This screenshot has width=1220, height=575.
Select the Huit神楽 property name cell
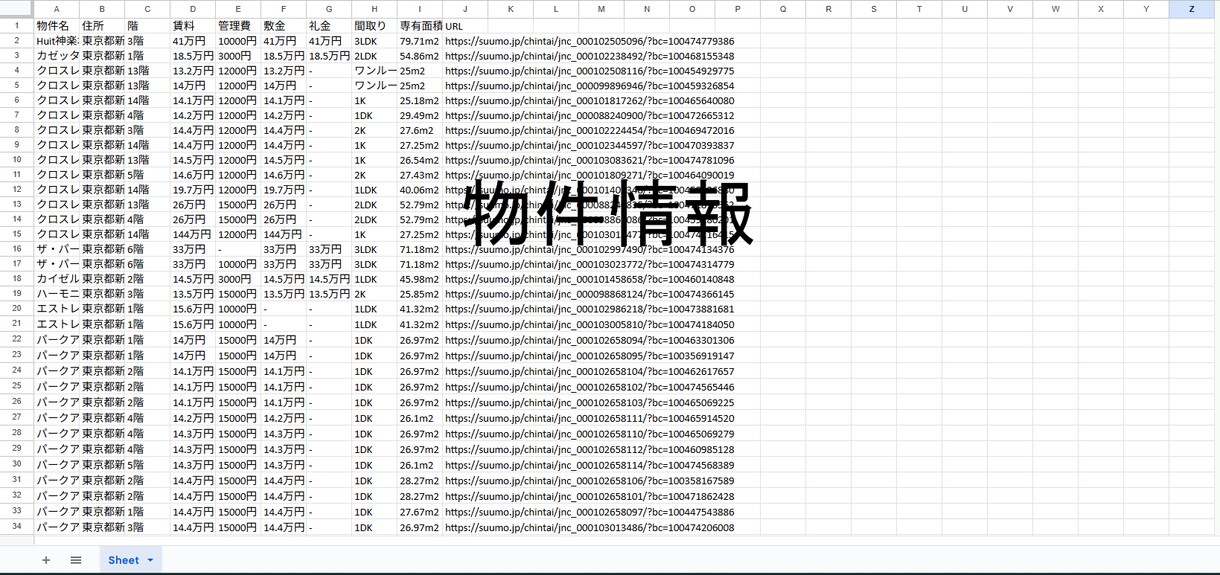[56, 41]
